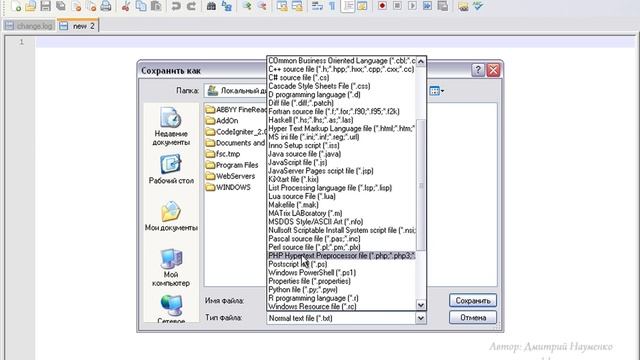Play back the recorded macro
Viewport: 640px width, 360px height.
[x=412, y=6]
